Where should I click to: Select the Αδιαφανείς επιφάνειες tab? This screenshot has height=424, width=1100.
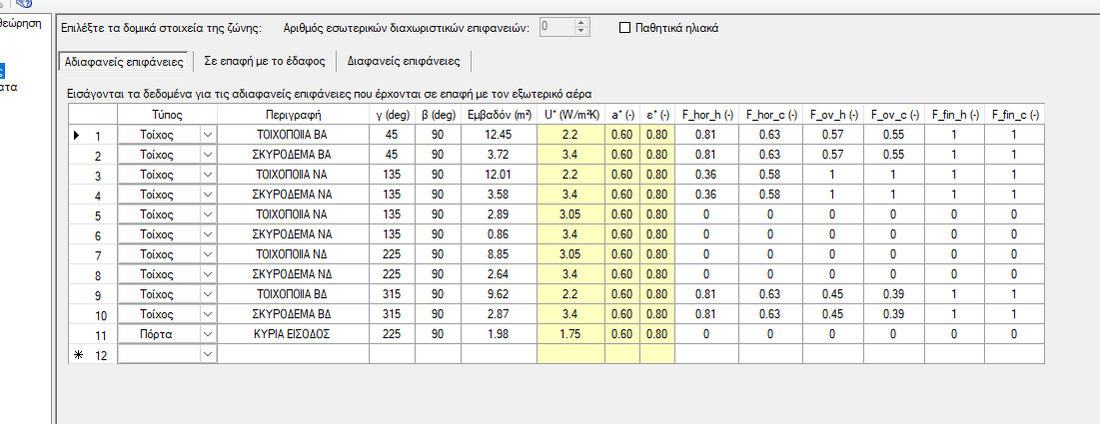click(x=122, y=61)
